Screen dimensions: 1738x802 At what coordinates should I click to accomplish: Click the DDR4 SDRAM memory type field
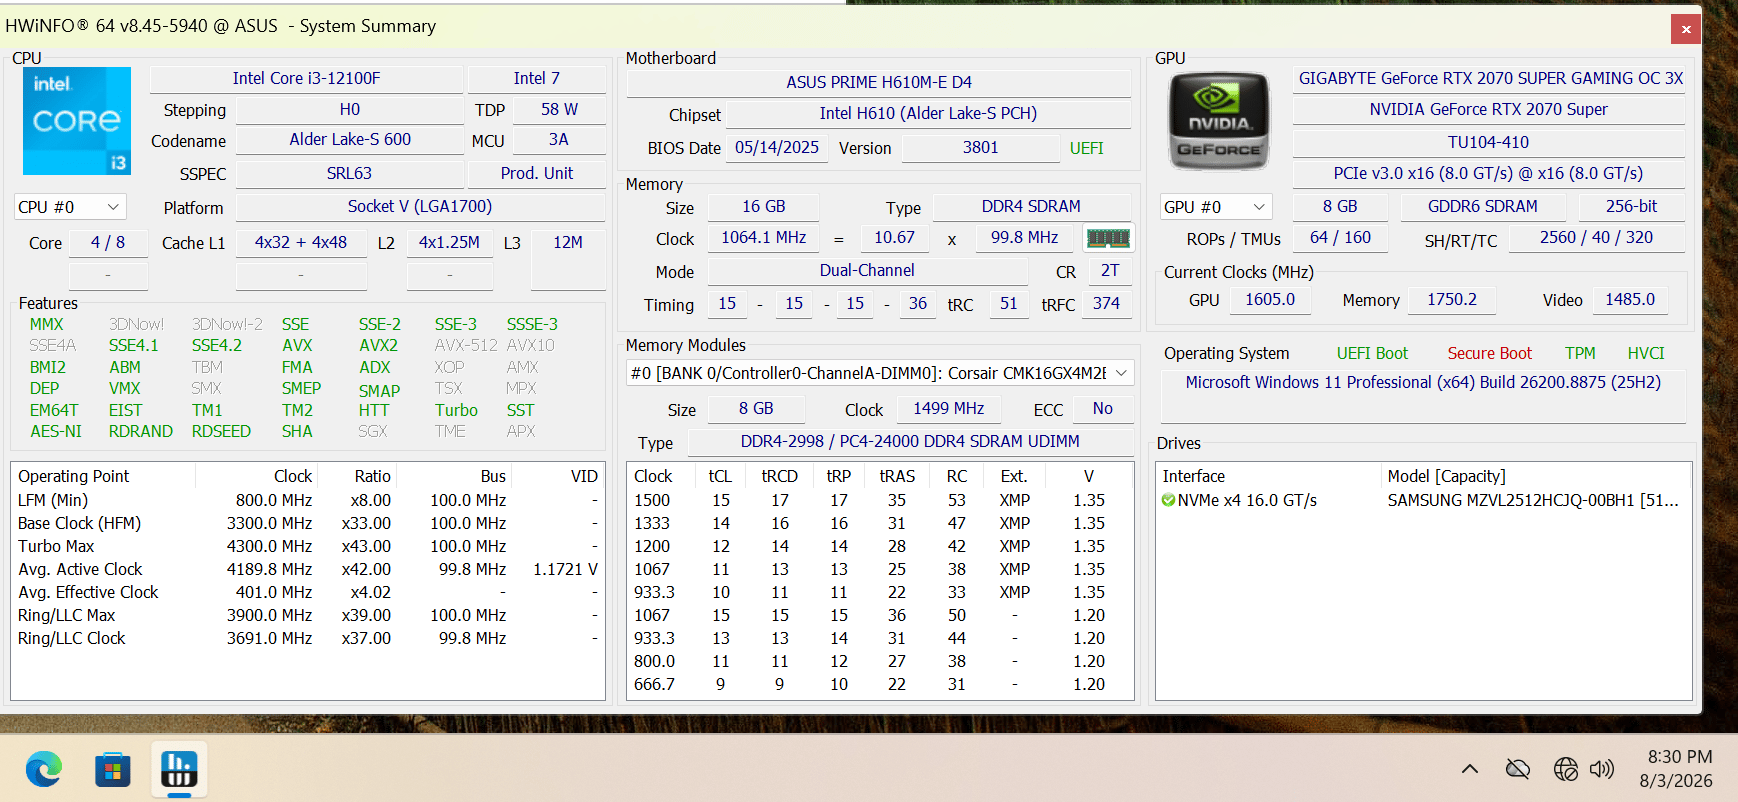[1031, 206]
